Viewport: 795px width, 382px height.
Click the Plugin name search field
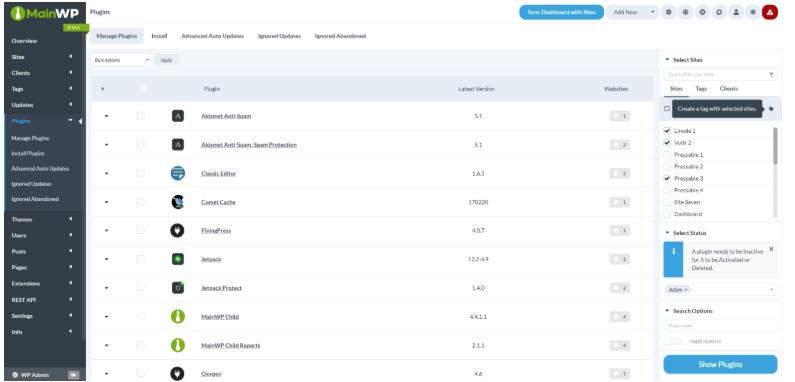point(720,326)
